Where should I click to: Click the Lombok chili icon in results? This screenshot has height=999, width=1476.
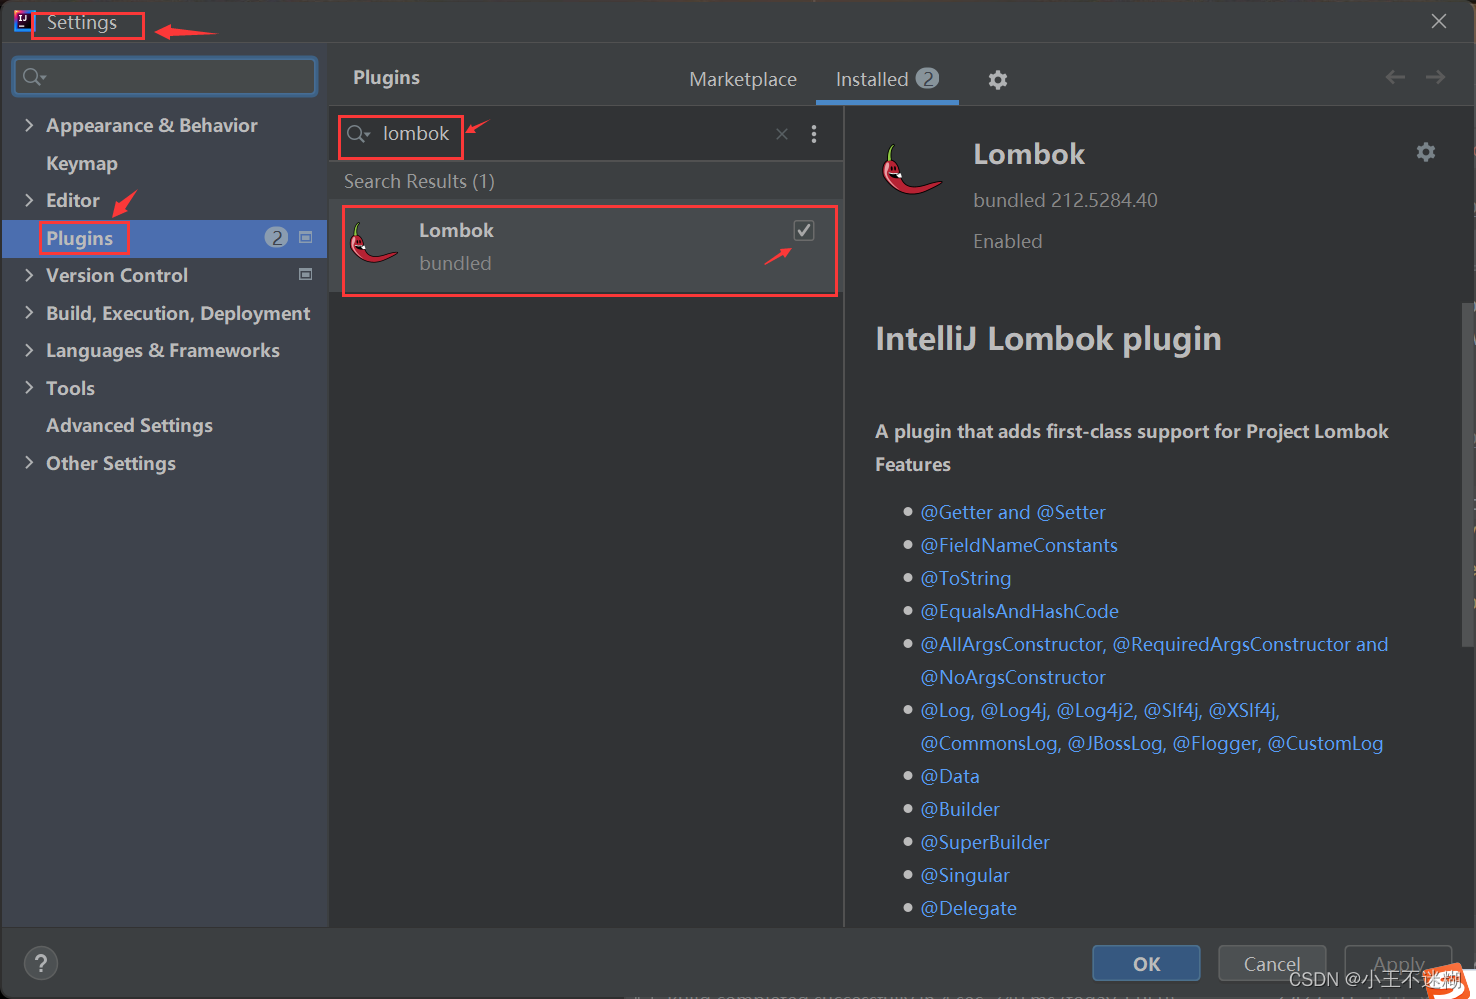pyautogui.click(x=374, y=244)
